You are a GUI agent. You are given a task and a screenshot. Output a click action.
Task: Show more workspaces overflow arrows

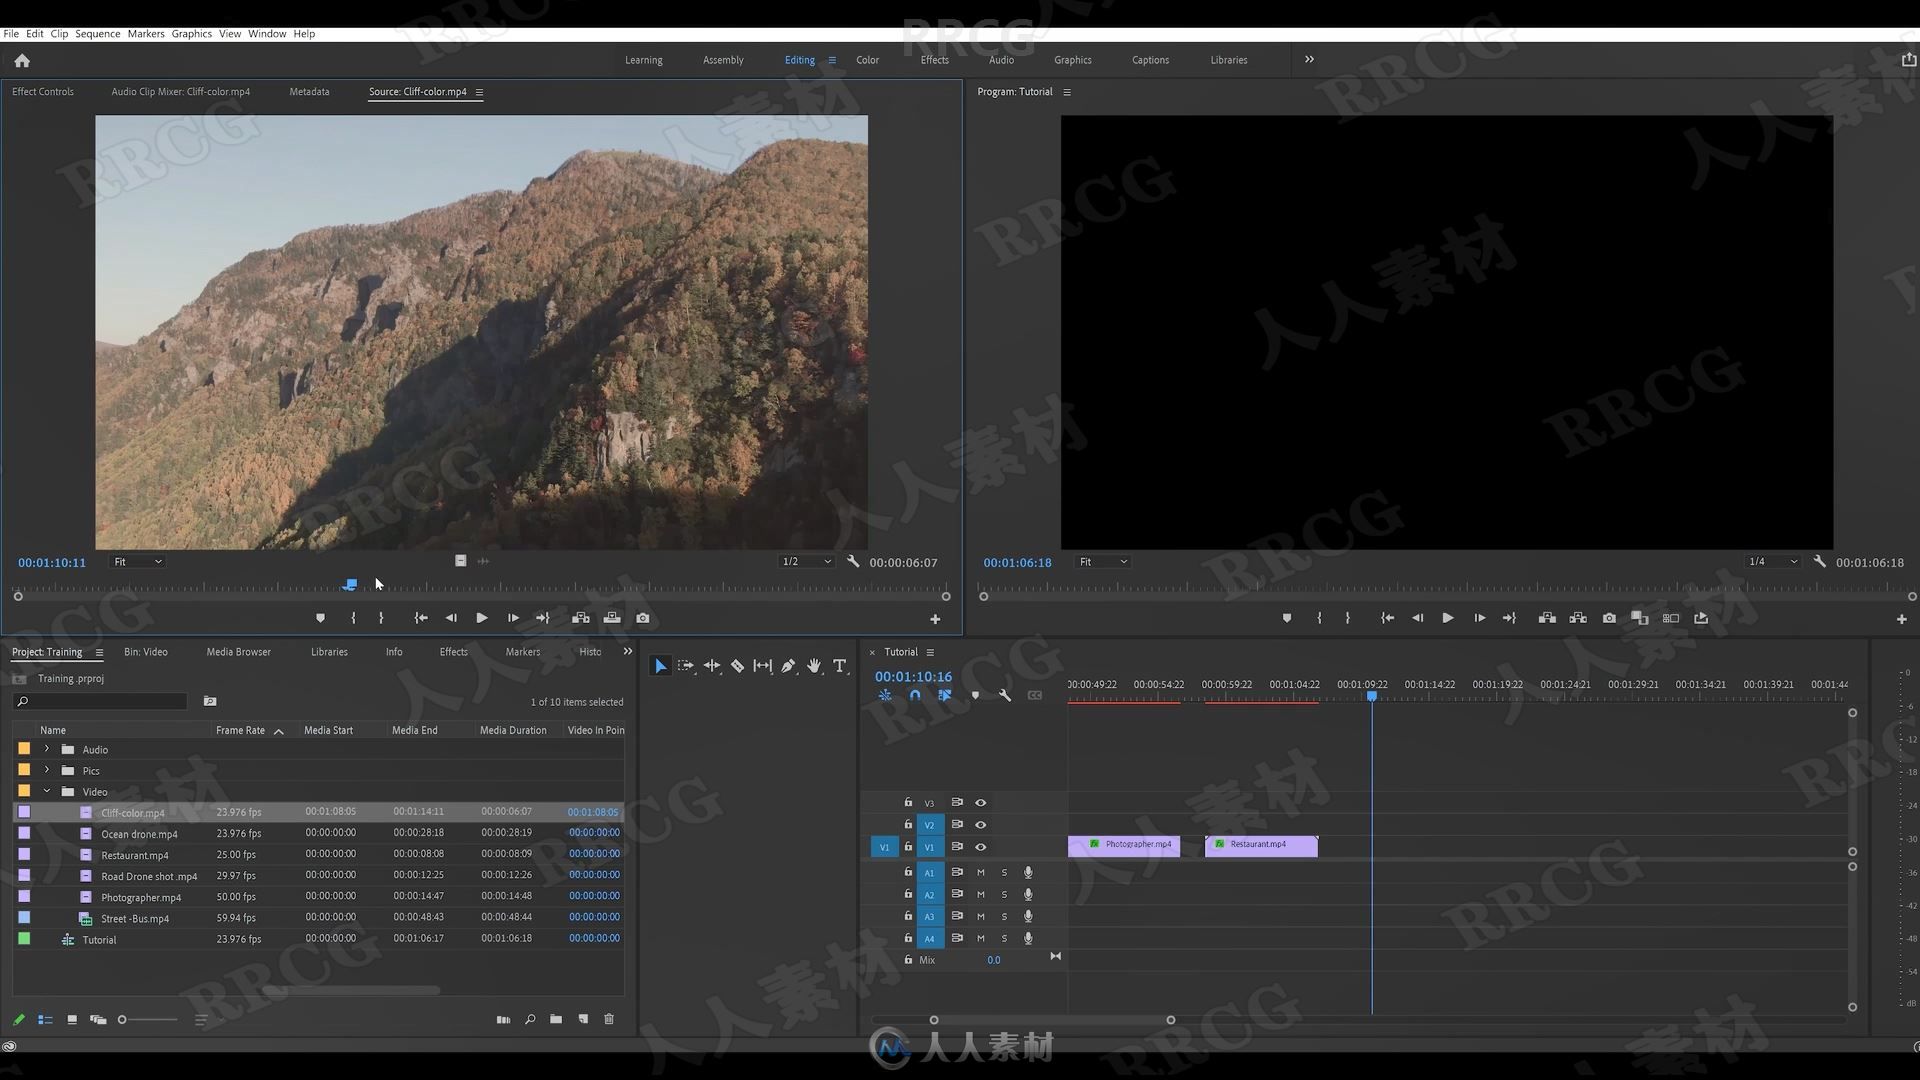click(x=1309, y=60)
